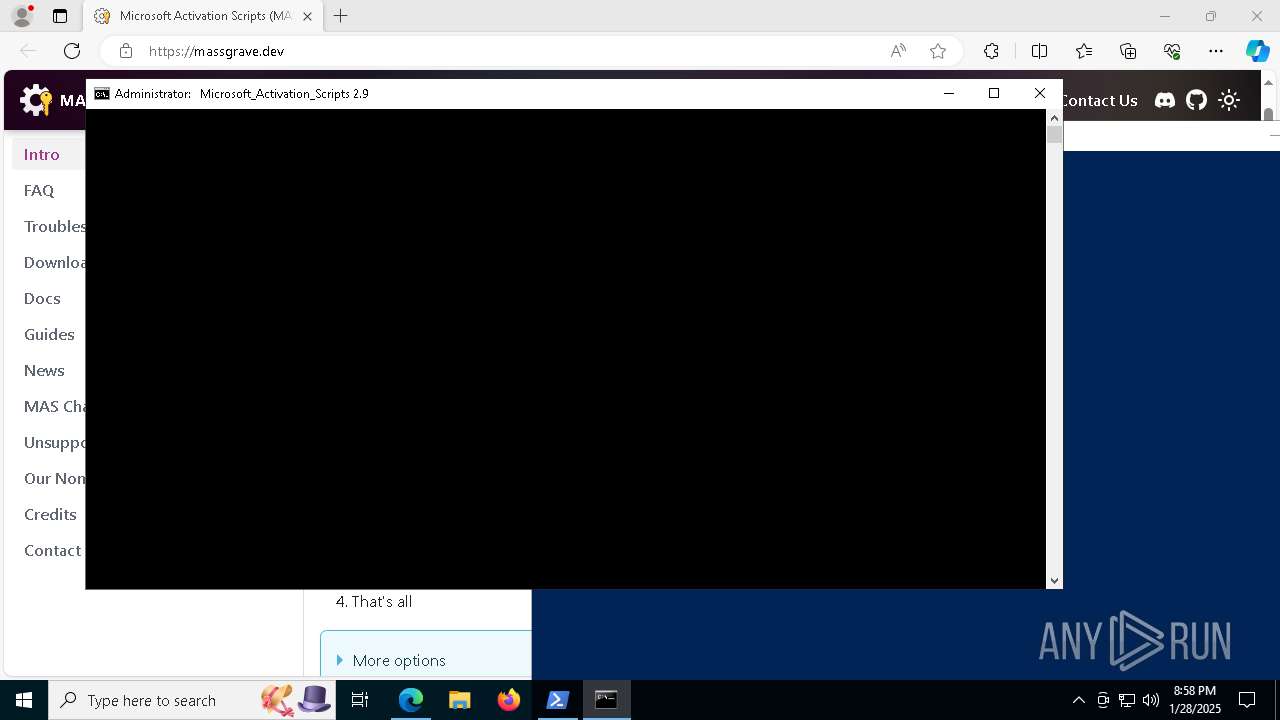The height and width of the screenshot is (720, 1280).
Task: Open volume control tray icon
Action: pyautogui.click(x=1150, y=700)
